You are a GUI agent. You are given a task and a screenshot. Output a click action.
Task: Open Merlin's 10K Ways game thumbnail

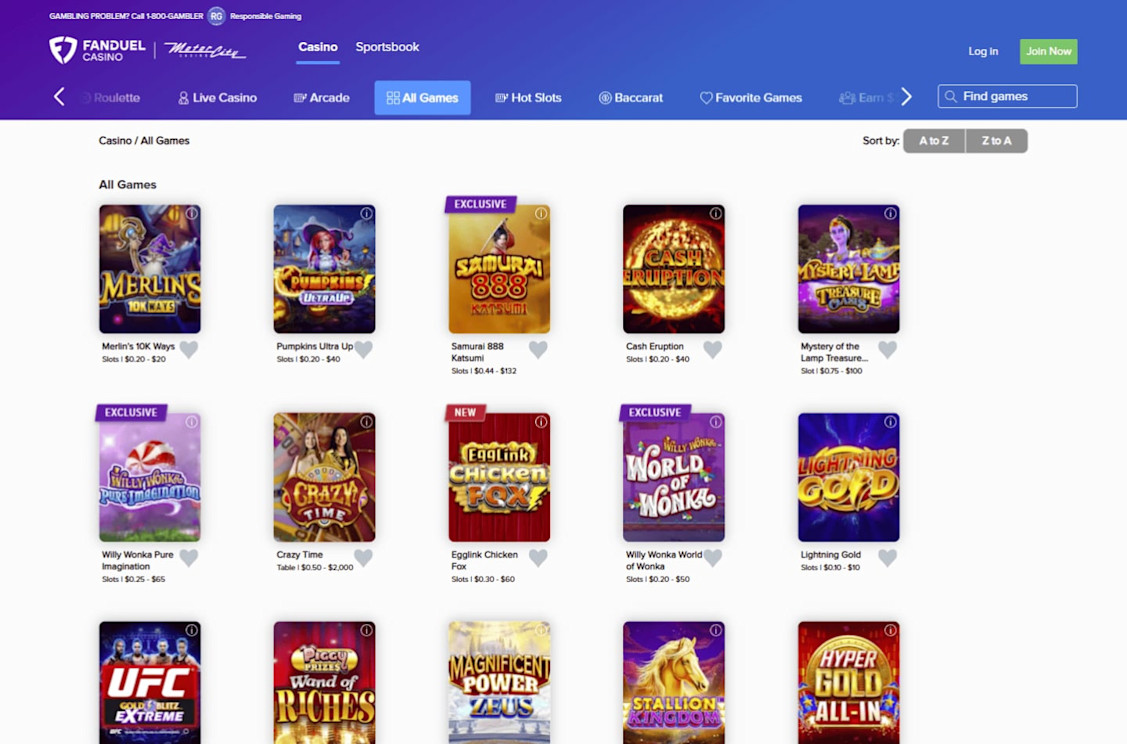[150, 269]
